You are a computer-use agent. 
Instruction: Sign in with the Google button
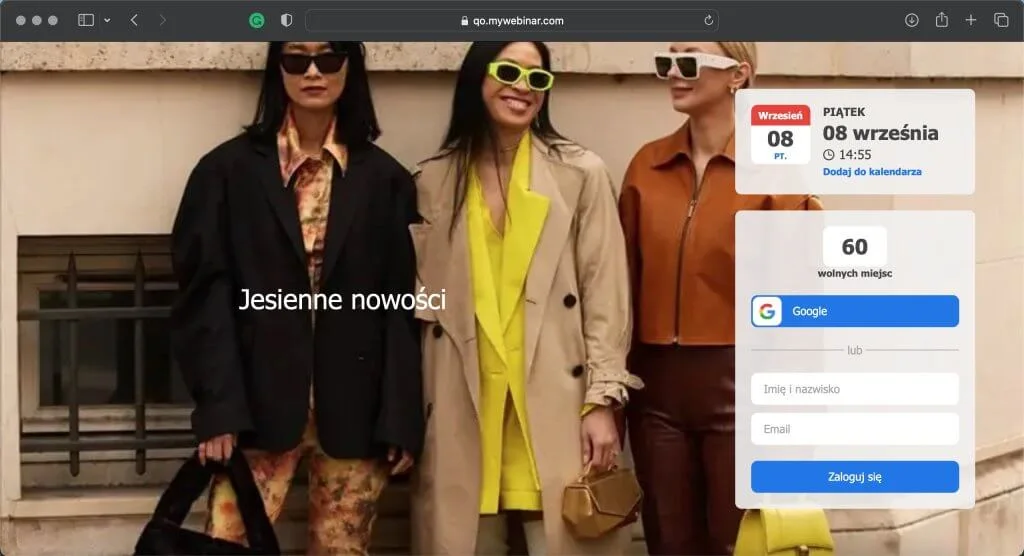tap(855, 311)
